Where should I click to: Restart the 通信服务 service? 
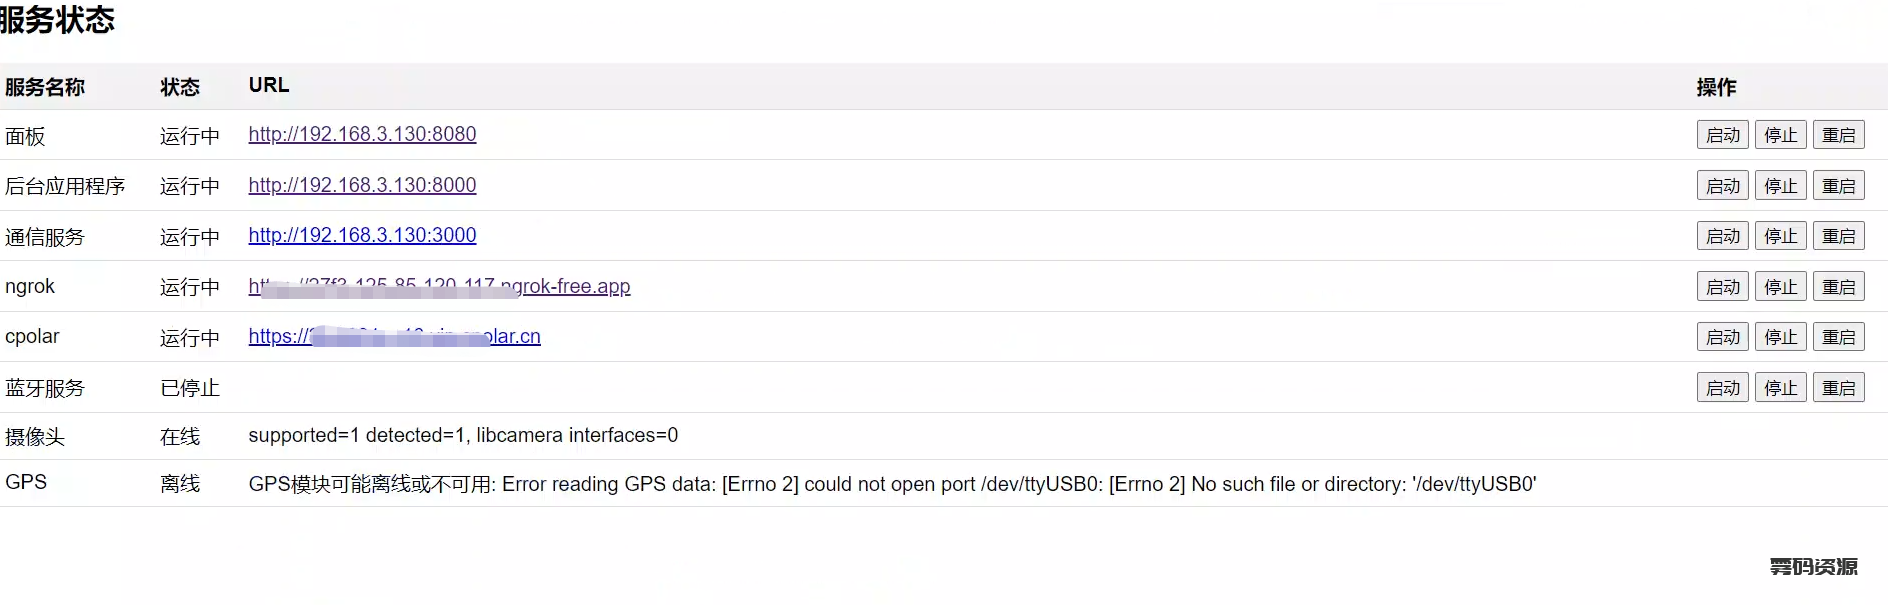[1838, 236]
